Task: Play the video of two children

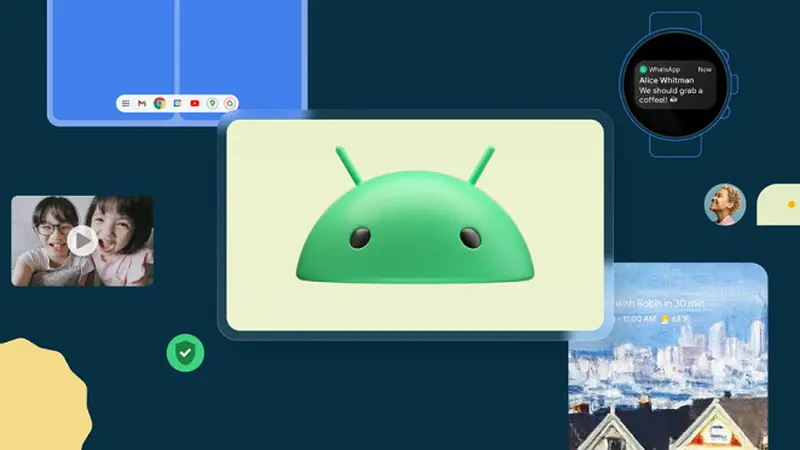Action: (82, 240)
